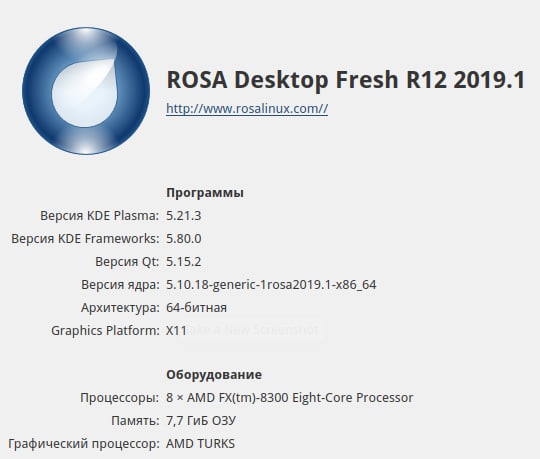The width and height of the screenshot is (540, 459).
Task: Select Graphics Platform value X11
Action: (x=176, y=331)
